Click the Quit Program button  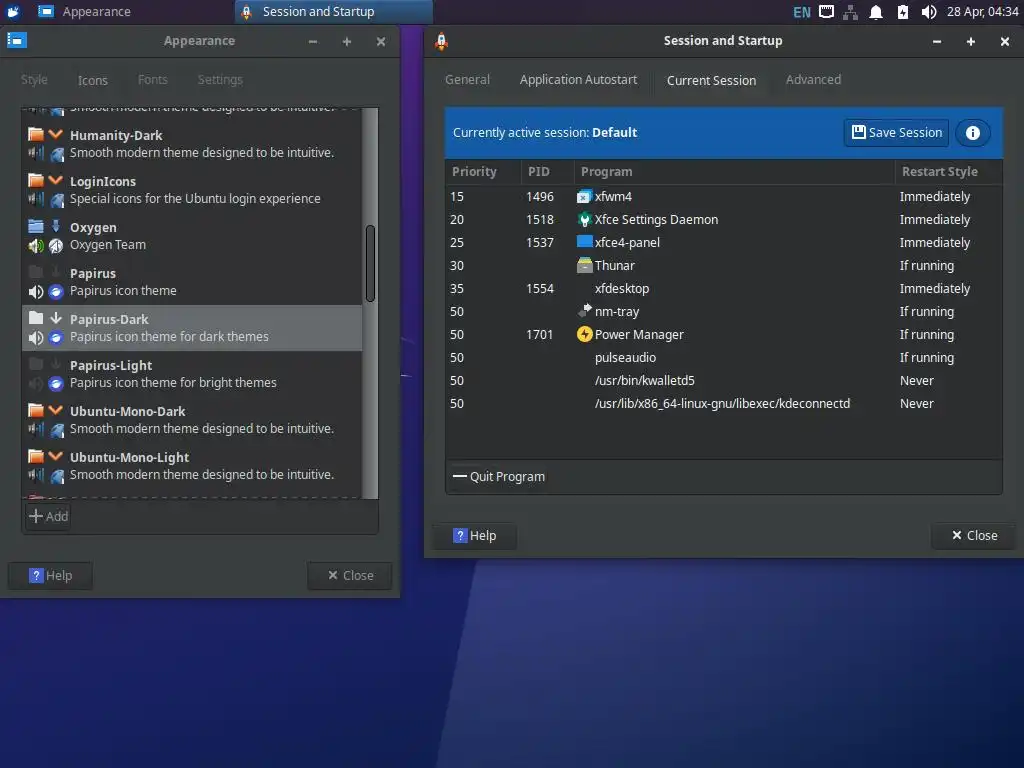(x=499, y=477)
